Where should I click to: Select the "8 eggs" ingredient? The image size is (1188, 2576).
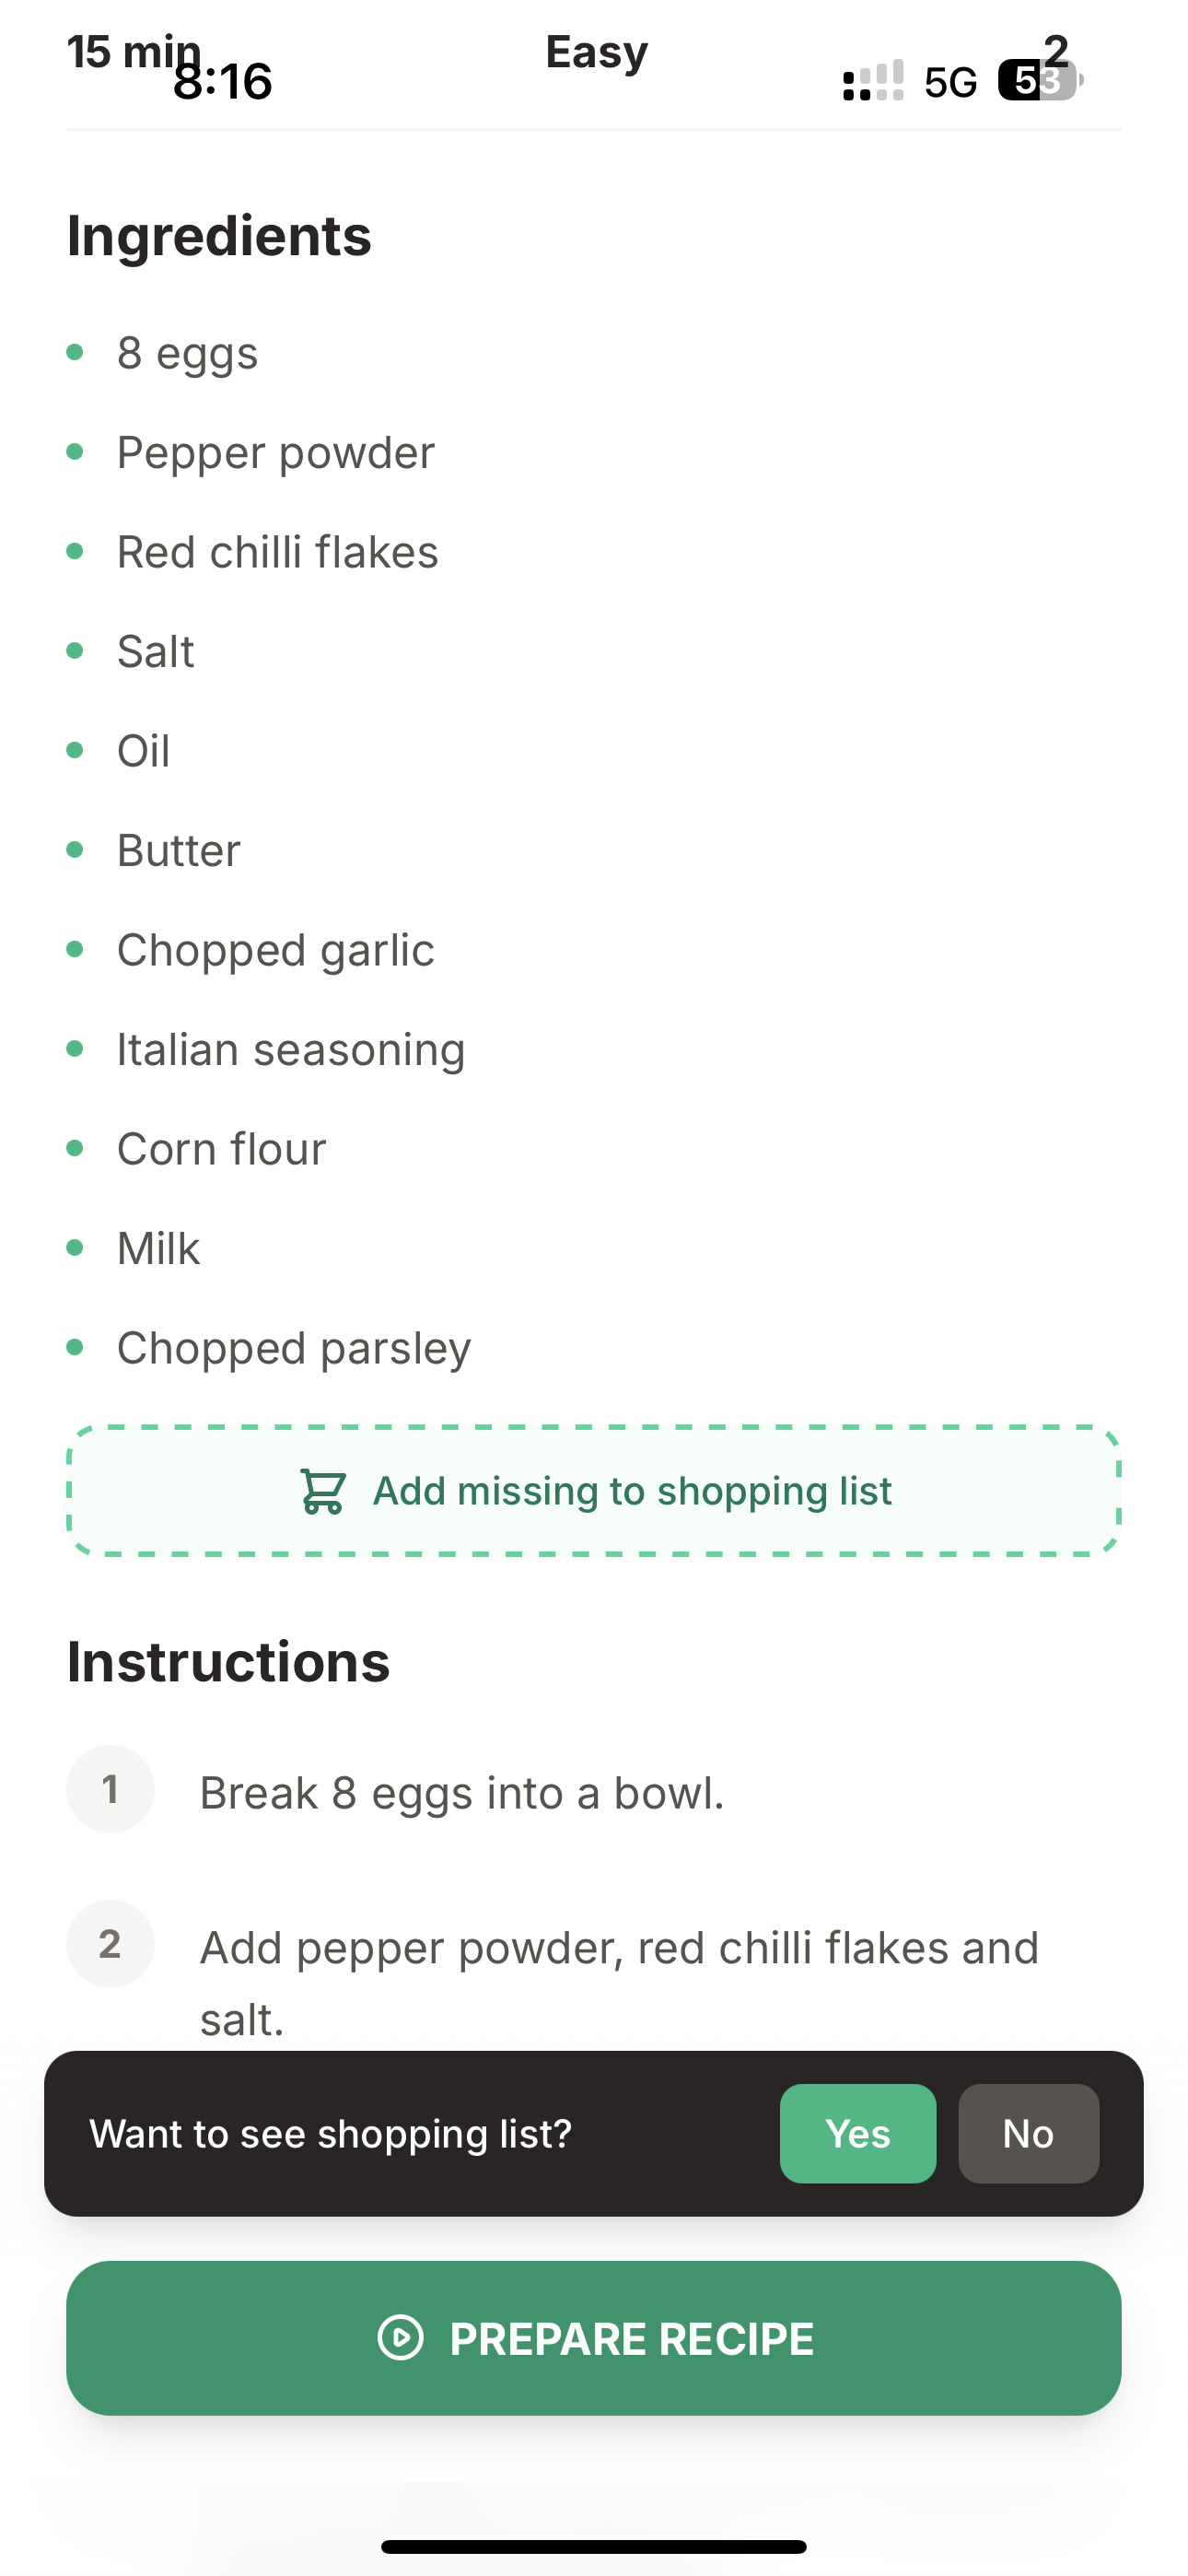point(187,353)
